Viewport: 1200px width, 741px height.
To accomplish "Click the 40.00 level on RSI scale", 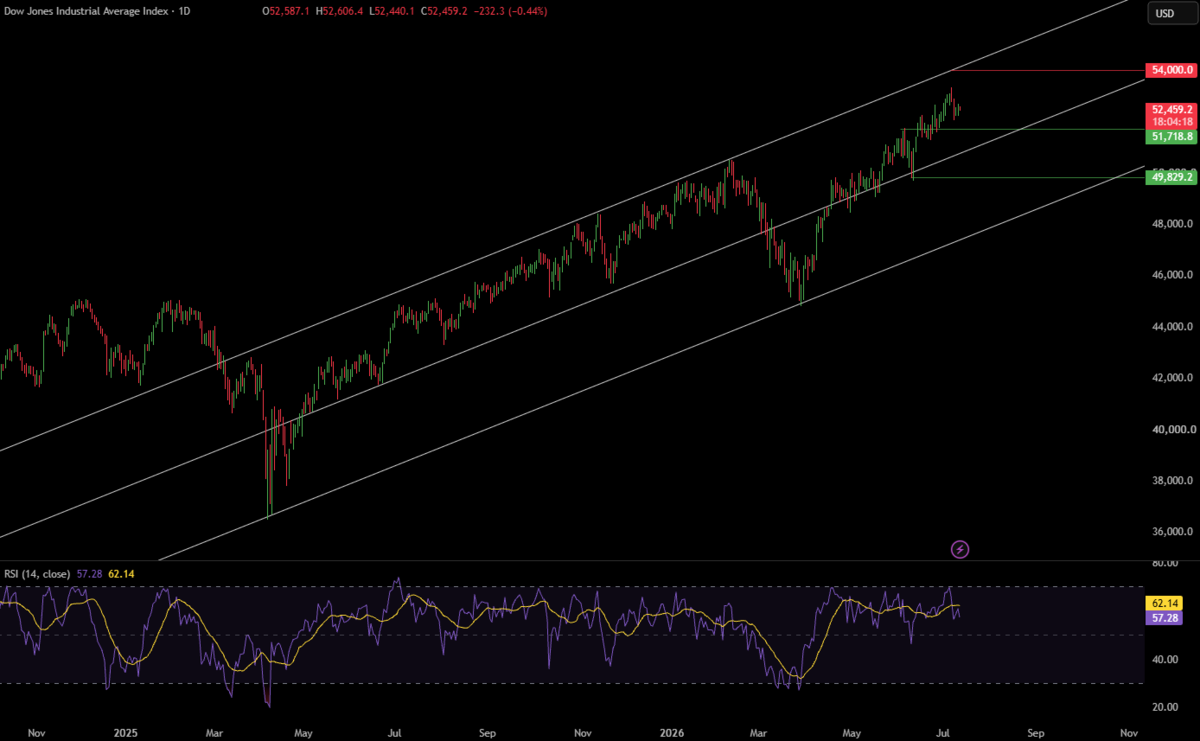I will (1163, 659).
